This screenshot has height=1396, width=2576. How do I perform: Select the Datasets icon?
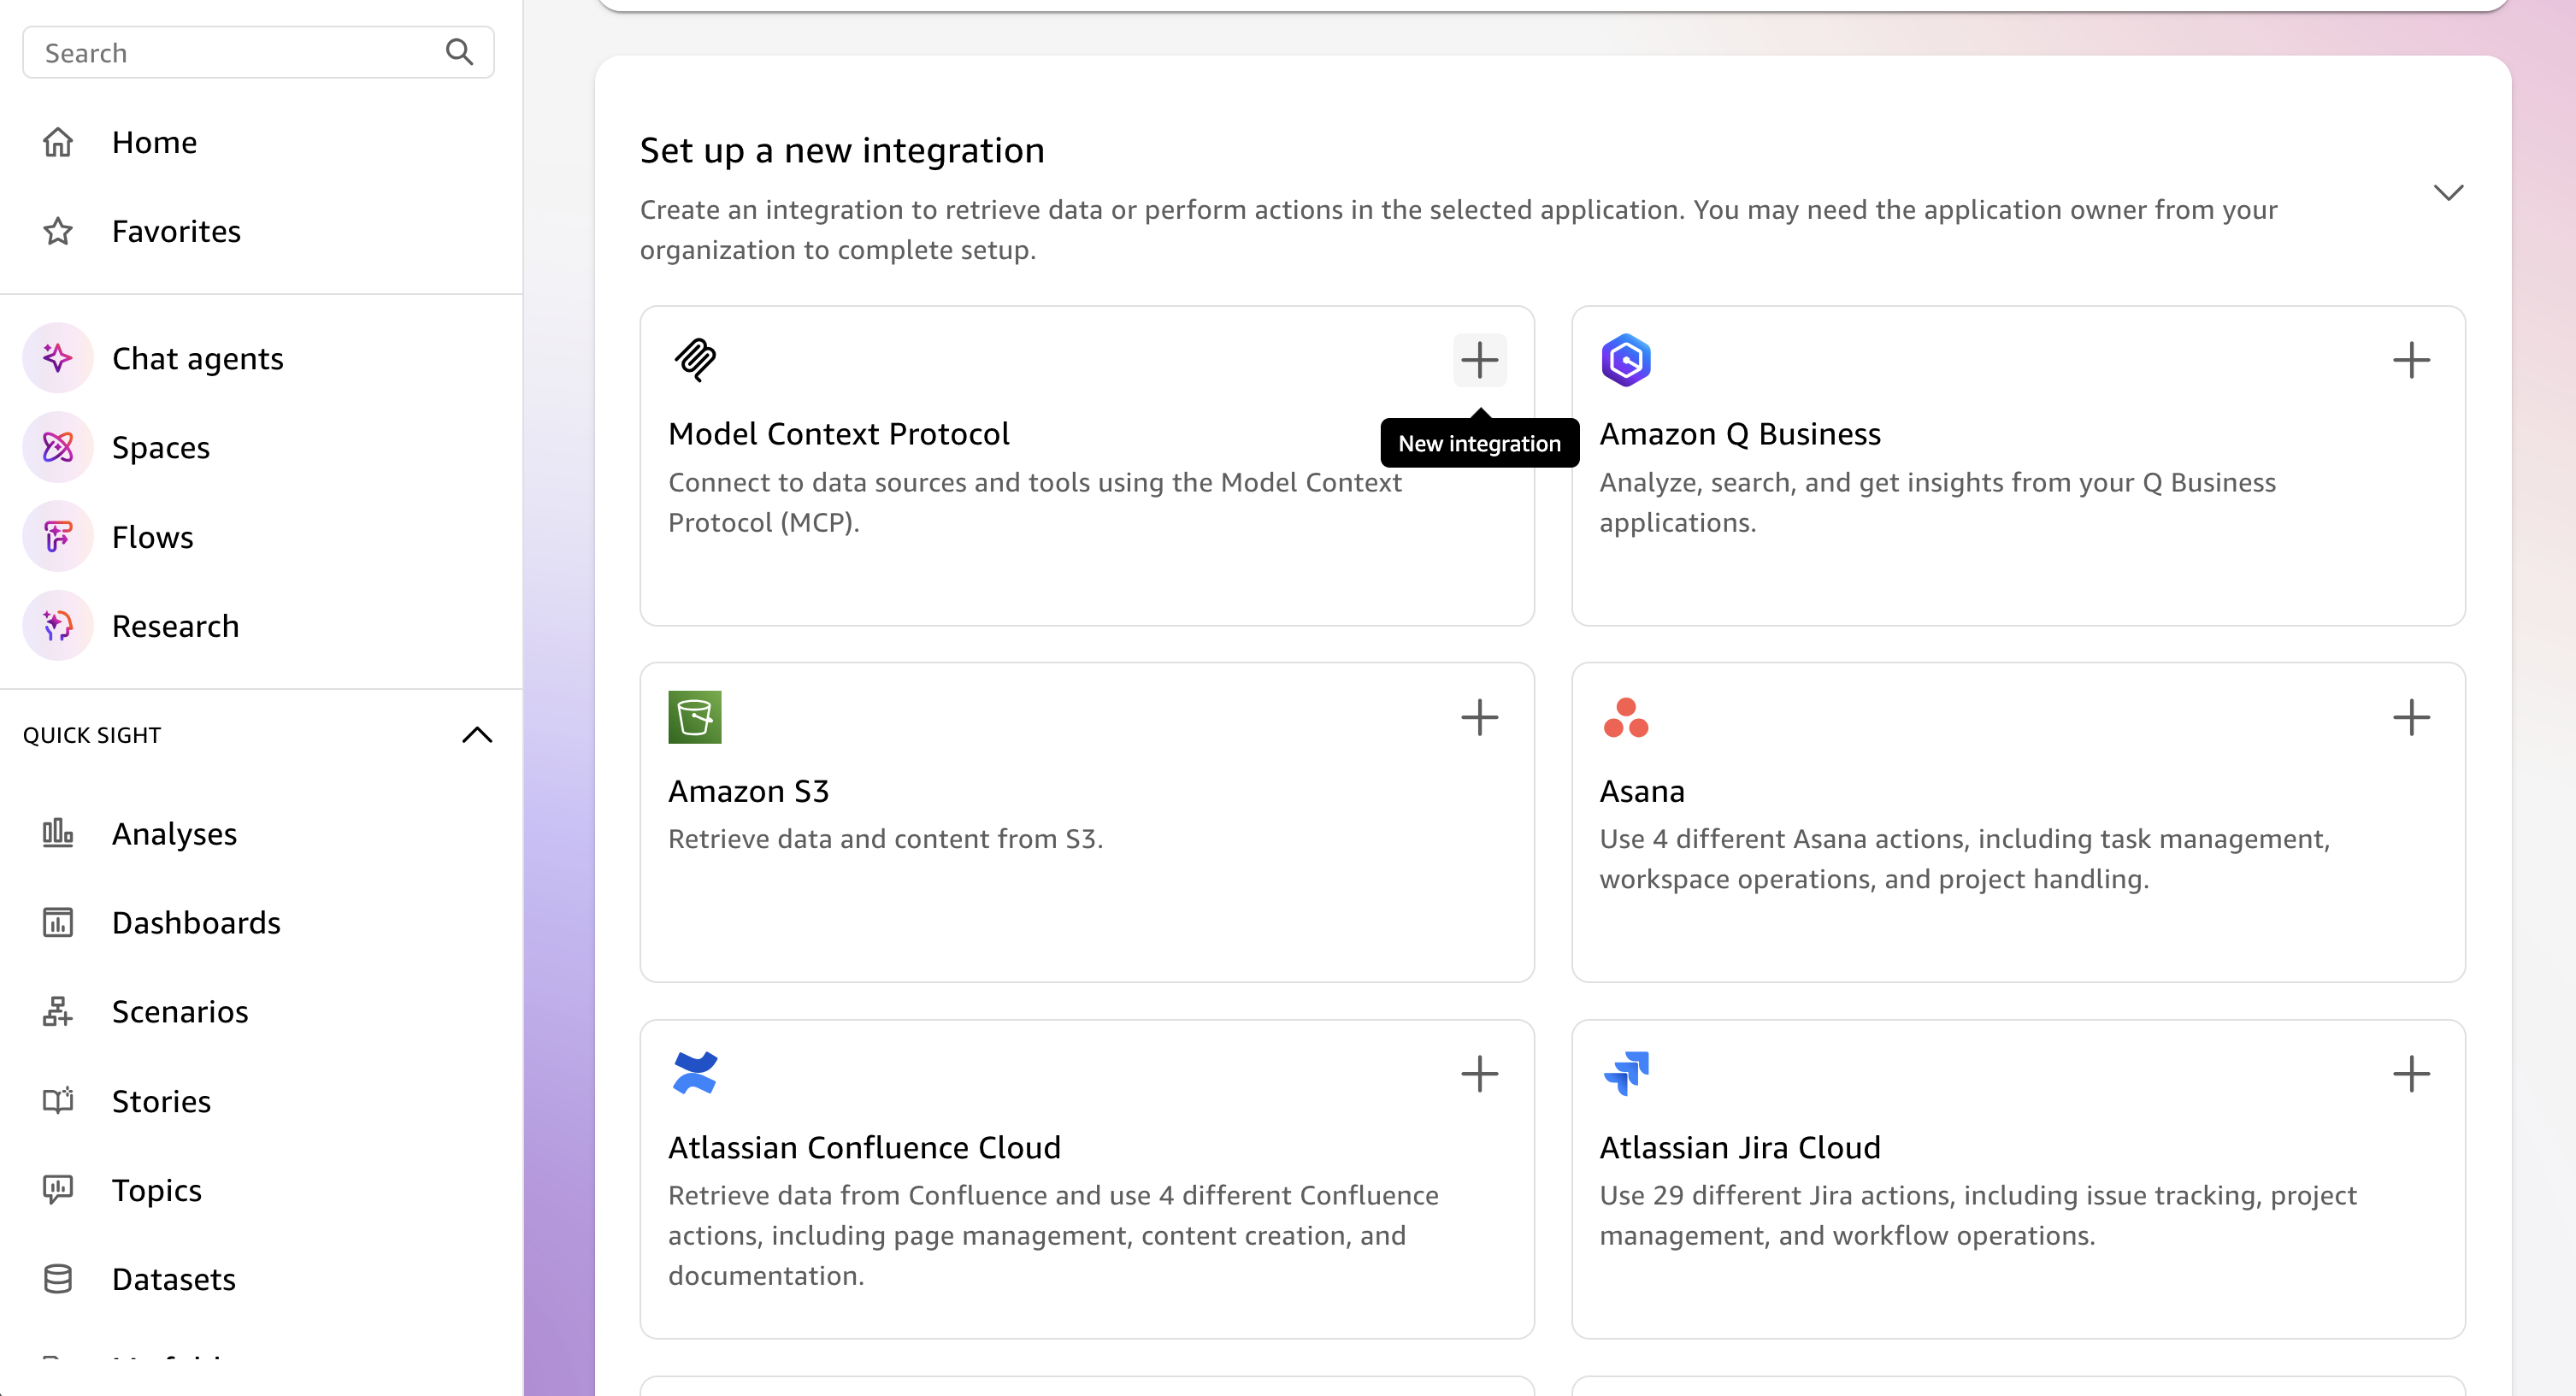[x=57, y=1278]
